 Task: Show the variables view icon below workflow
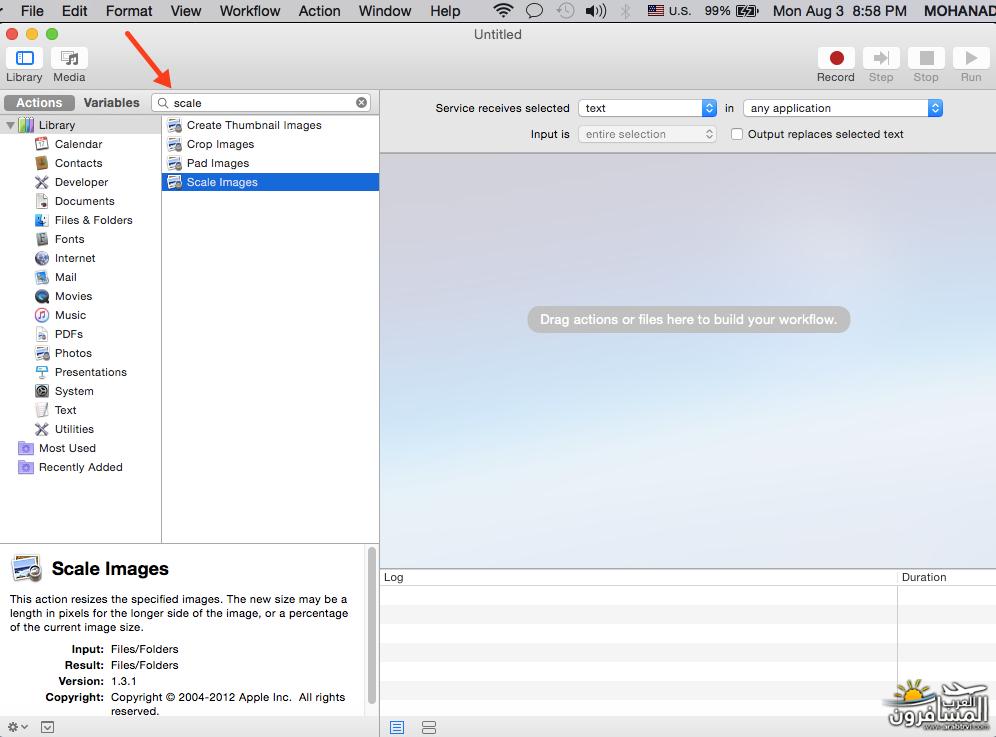tap(429, 727)
